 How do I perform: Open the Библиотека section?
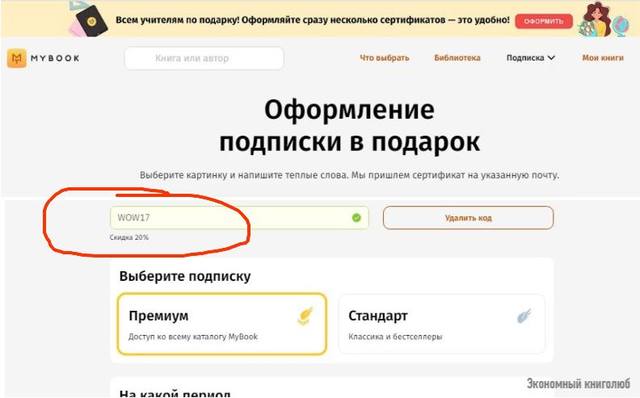point(457,58)
